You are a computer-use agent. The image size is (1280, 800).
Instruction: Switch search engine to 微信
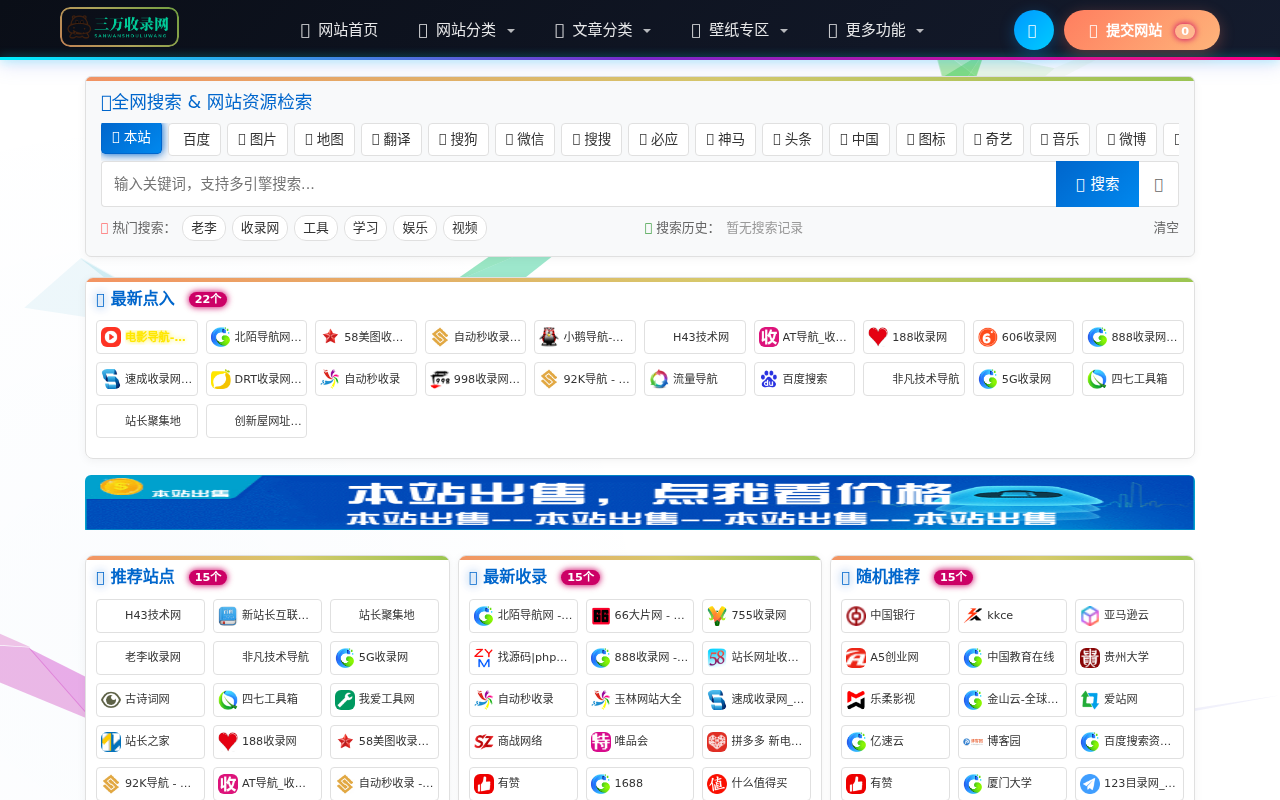tap(525, 140)
